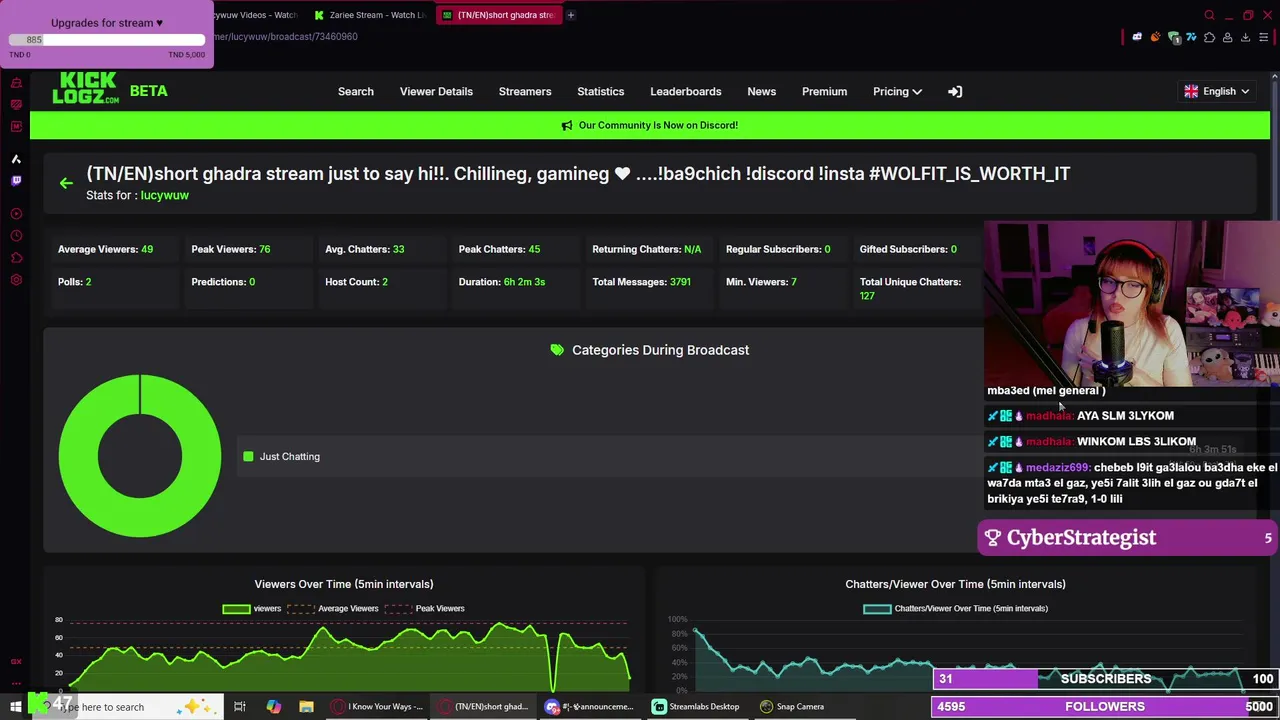
Task: Click the KickLogz logo
Action: click(86, 88)
